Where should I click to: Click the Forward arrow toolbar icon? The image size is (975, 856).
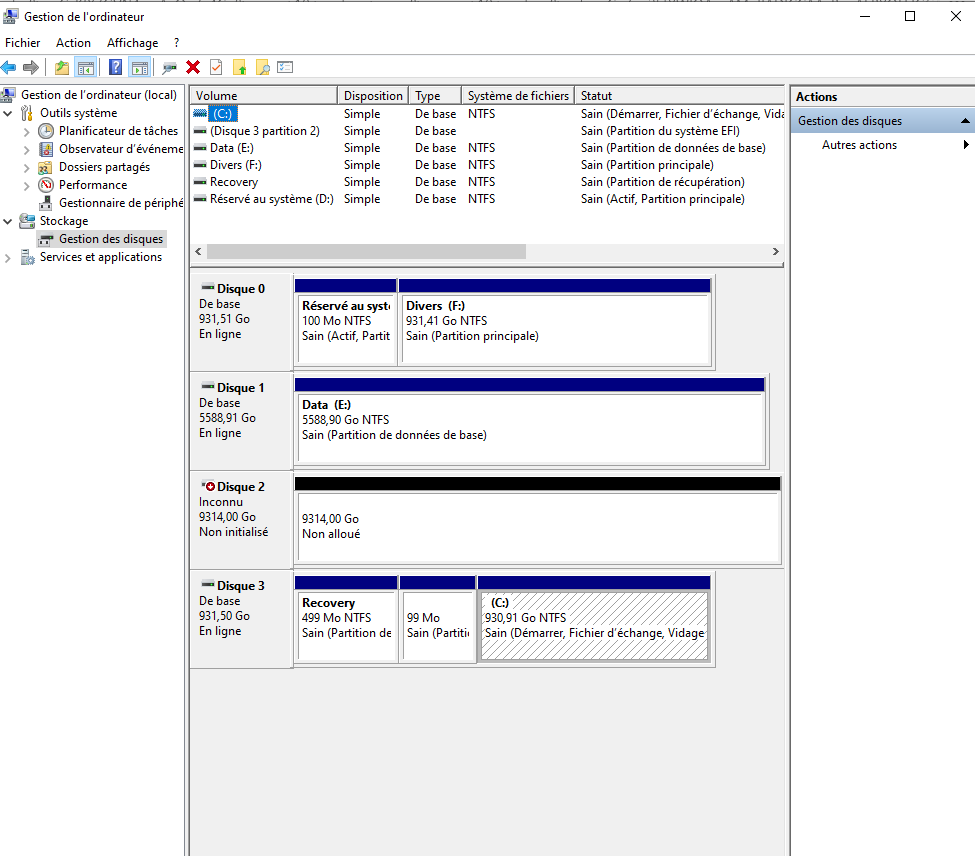coord(30,67)
